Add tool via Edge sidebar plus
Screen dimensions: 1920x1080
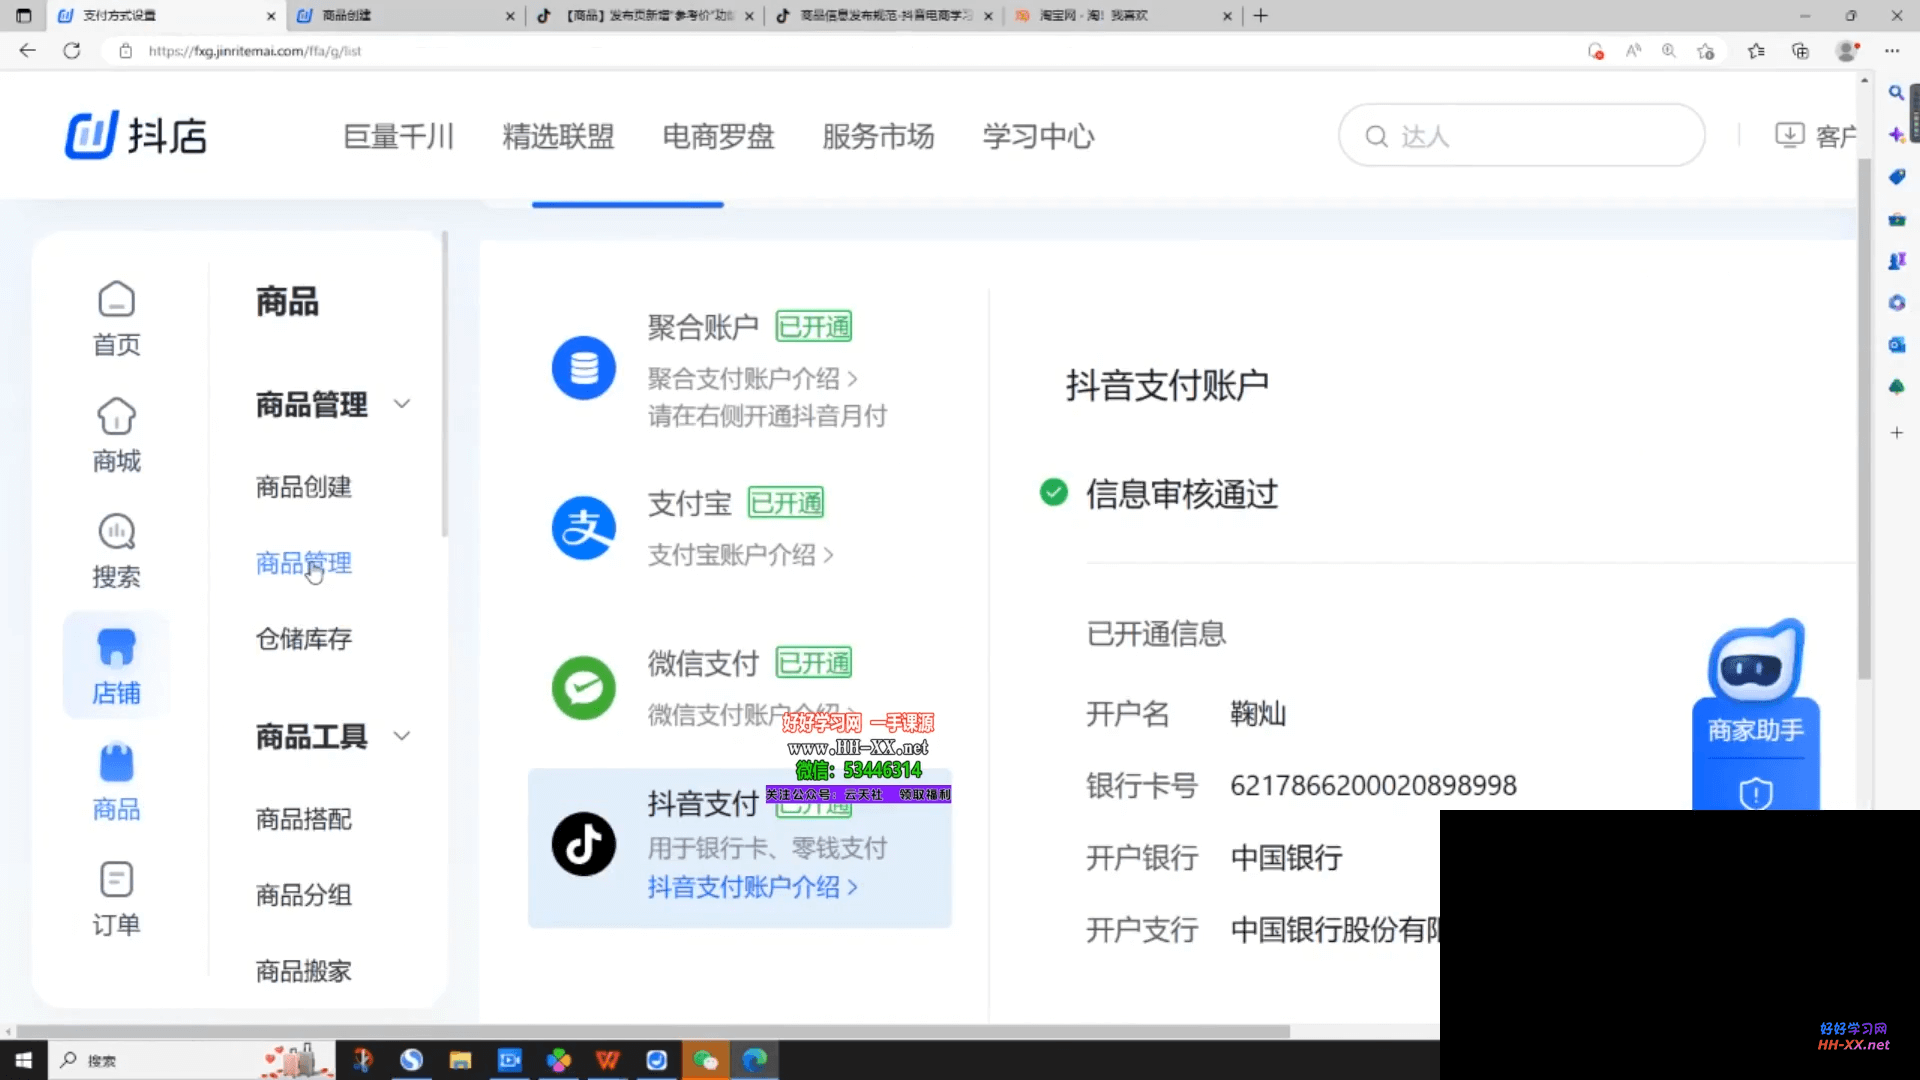[x=1896, y=433]
